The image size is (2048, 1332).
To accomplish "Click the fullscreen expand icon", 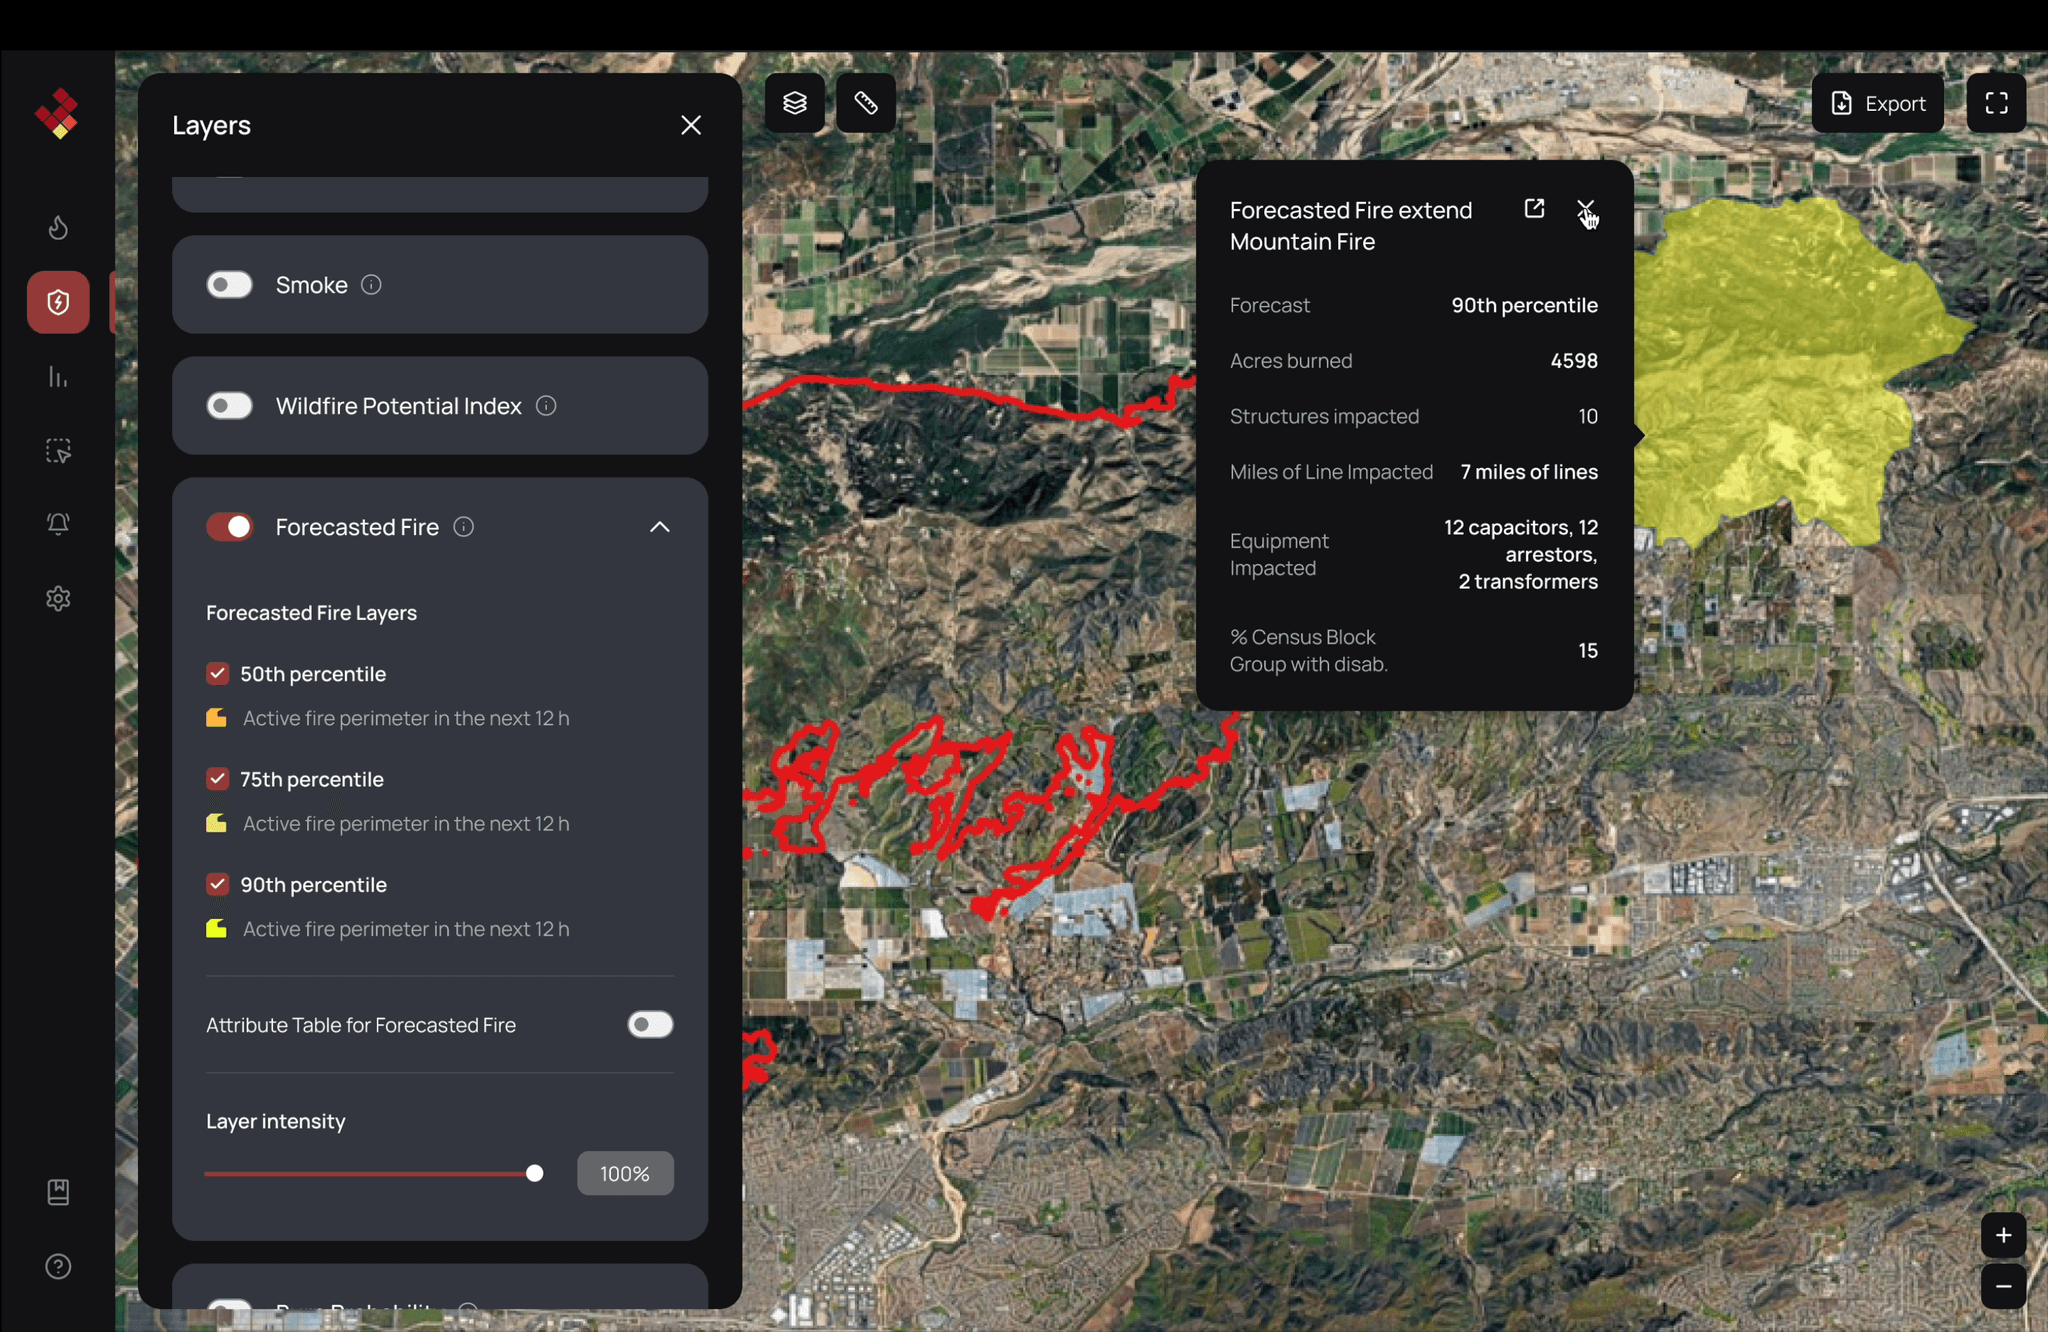I will (x=1999, y=102).
